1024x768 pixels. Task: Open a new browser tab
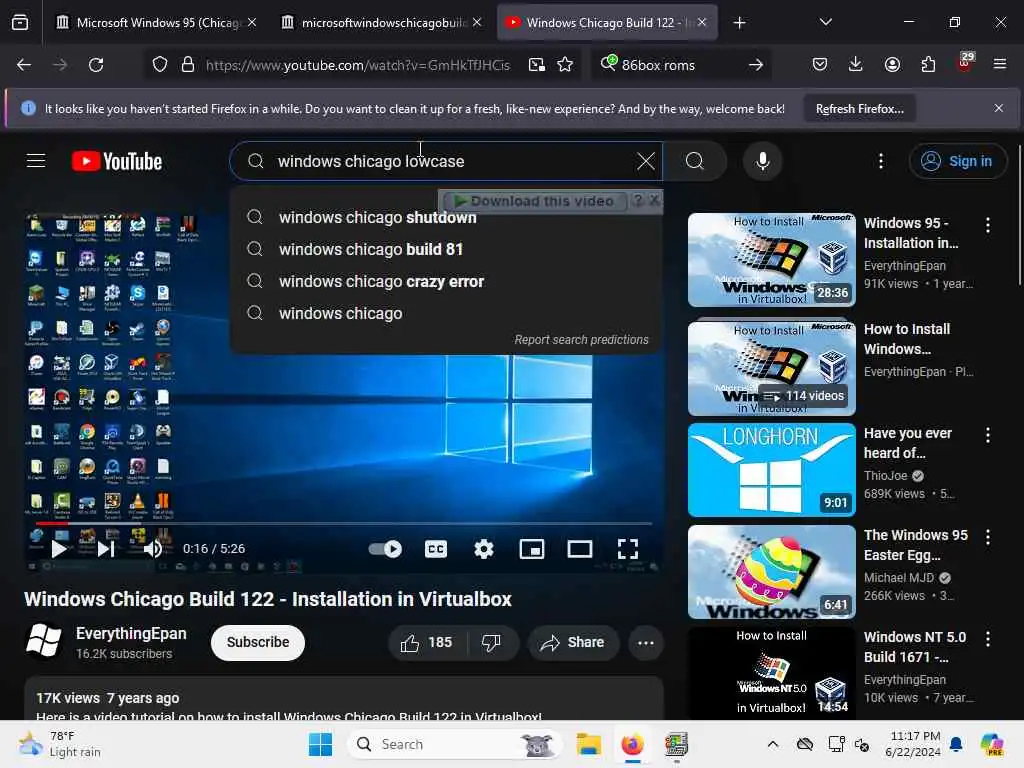(739, 23)
